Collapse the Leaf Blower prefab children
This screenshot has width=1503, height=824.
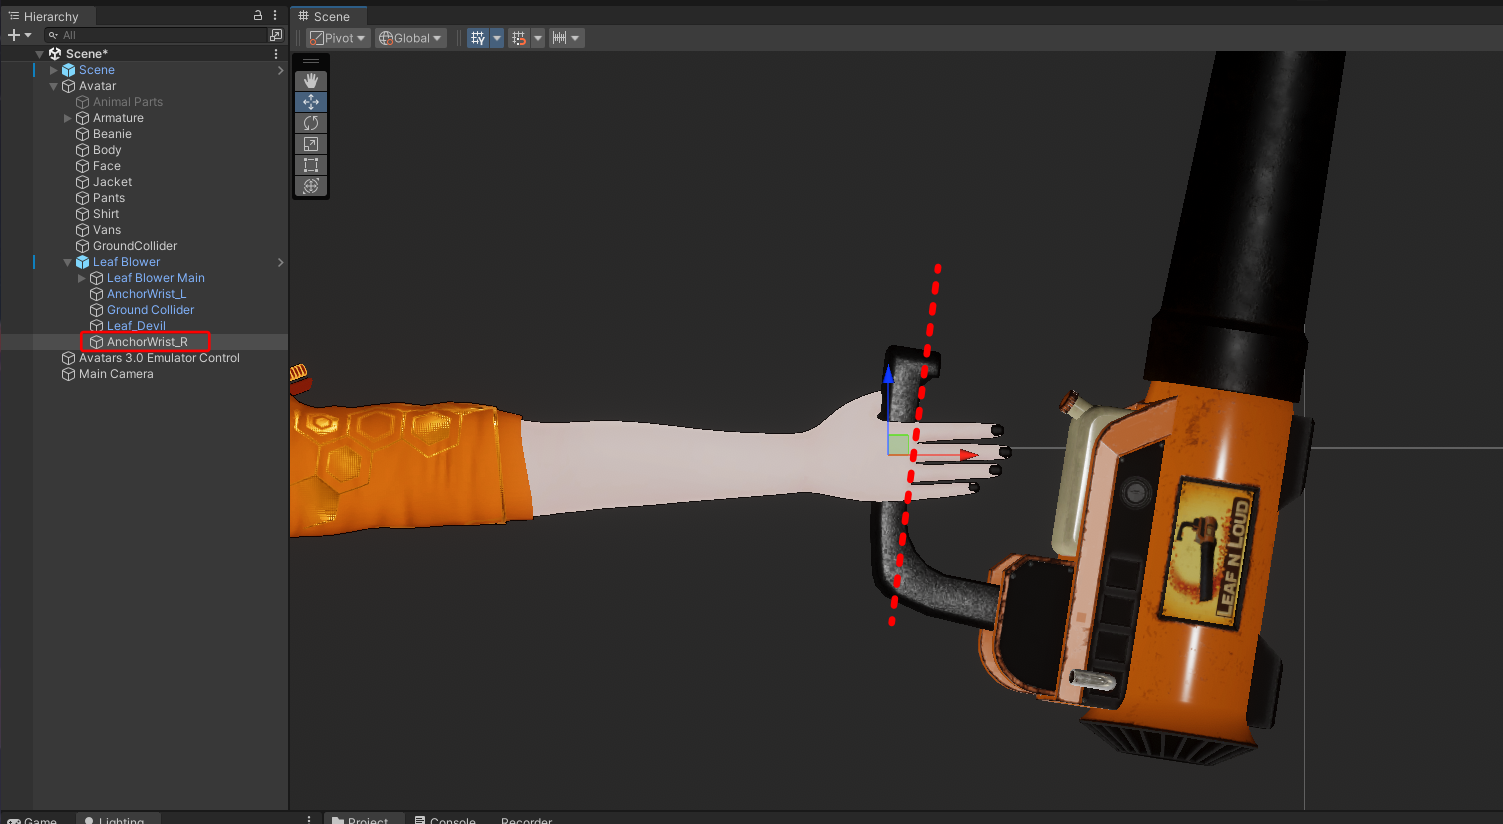point(68,262)
